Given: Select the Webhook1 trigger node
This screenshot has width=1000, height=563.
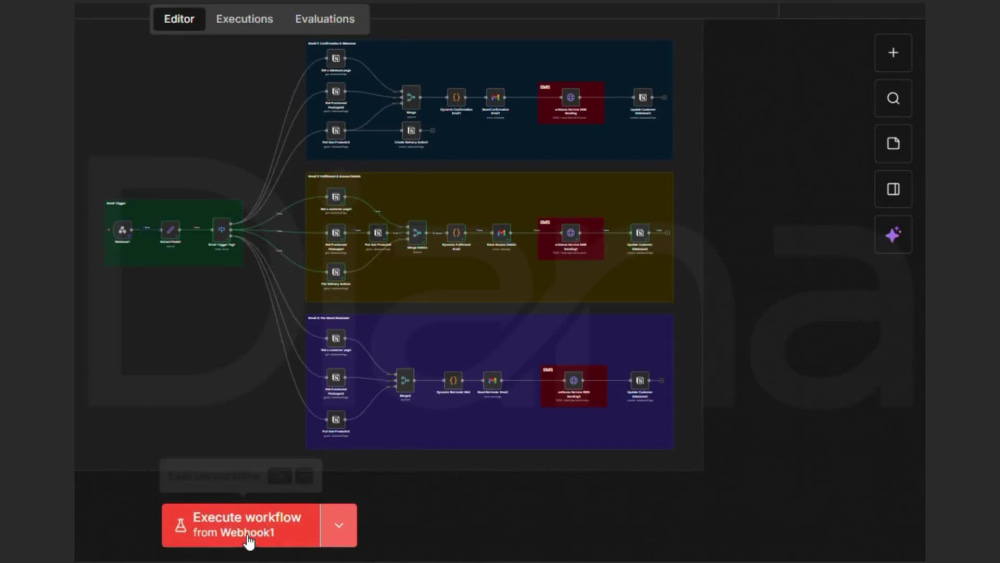Looking at the screenshot, I should (x=122, y=230).
